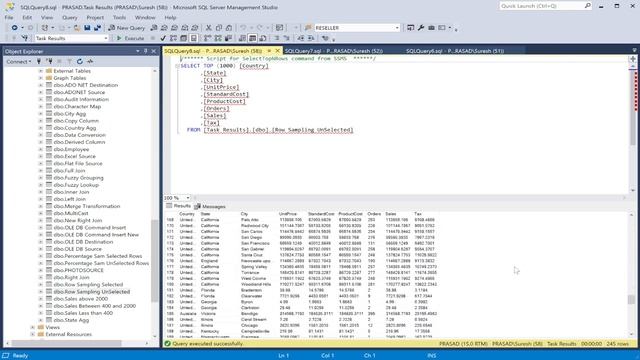Click the Country column header in results
This screenshot has width=640, height=360.
coord(187,214)
